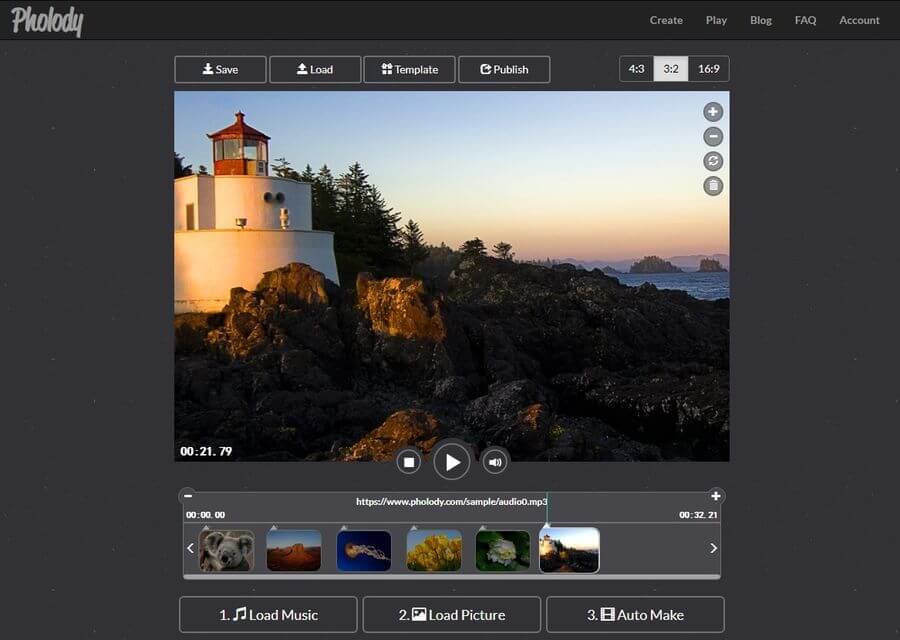Screen dimensions: 900x640
Task: Click the 00:00.00 timeline start time
Action: pyautogui.click(x=205, y=515)
